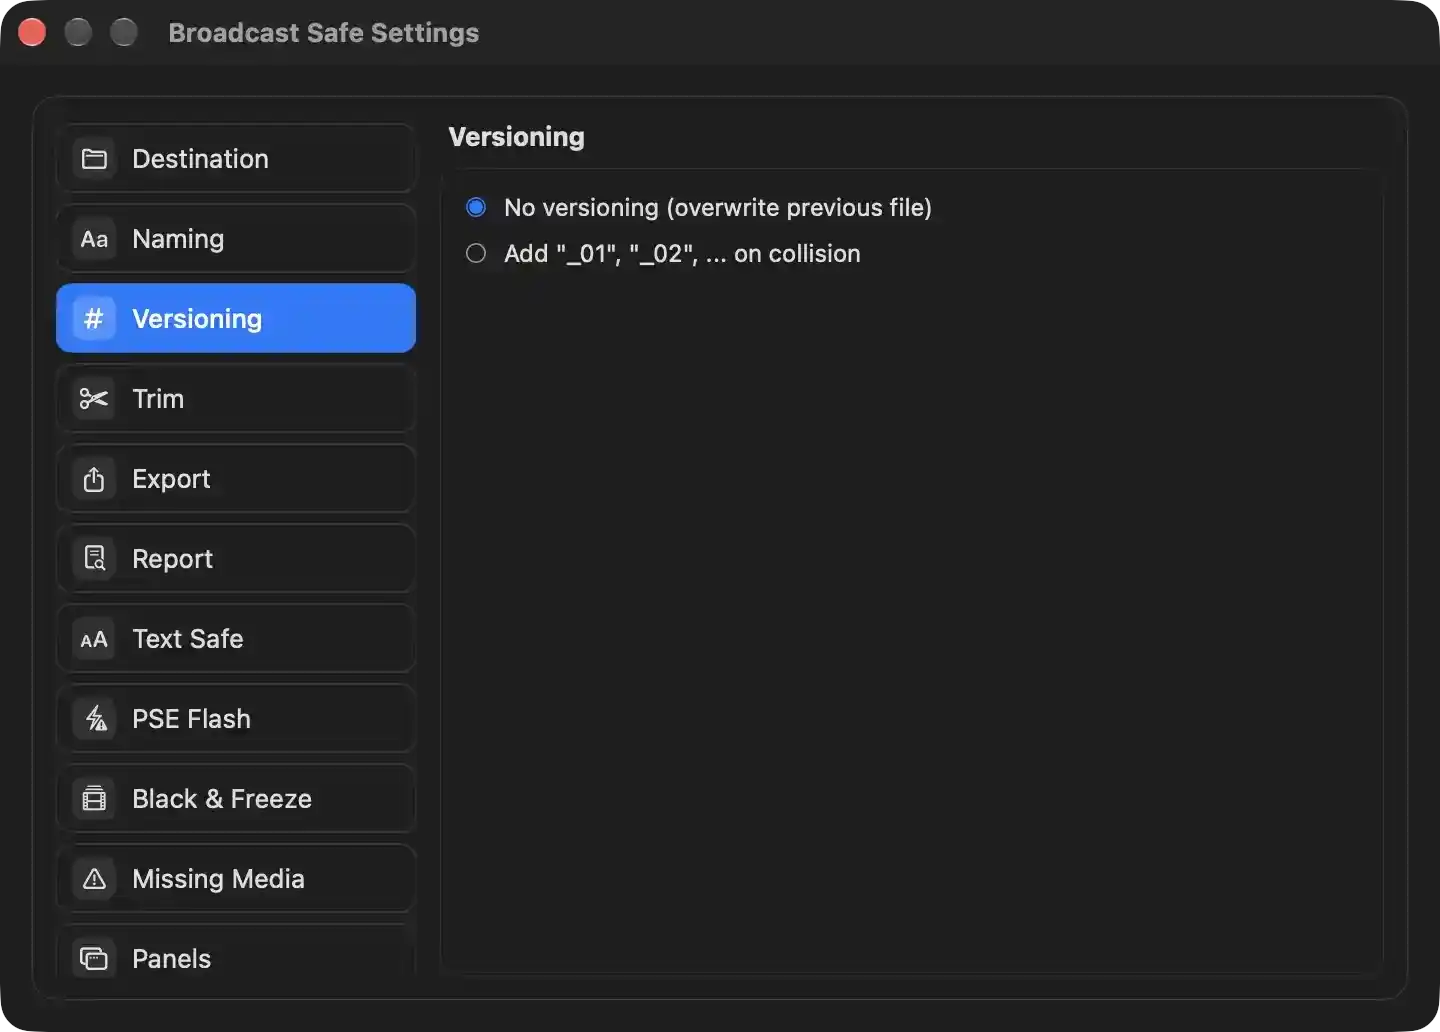The width and height of the screenshot is (1440, 1032).
Task: Select the No versioning radio button
Action: 476,207
